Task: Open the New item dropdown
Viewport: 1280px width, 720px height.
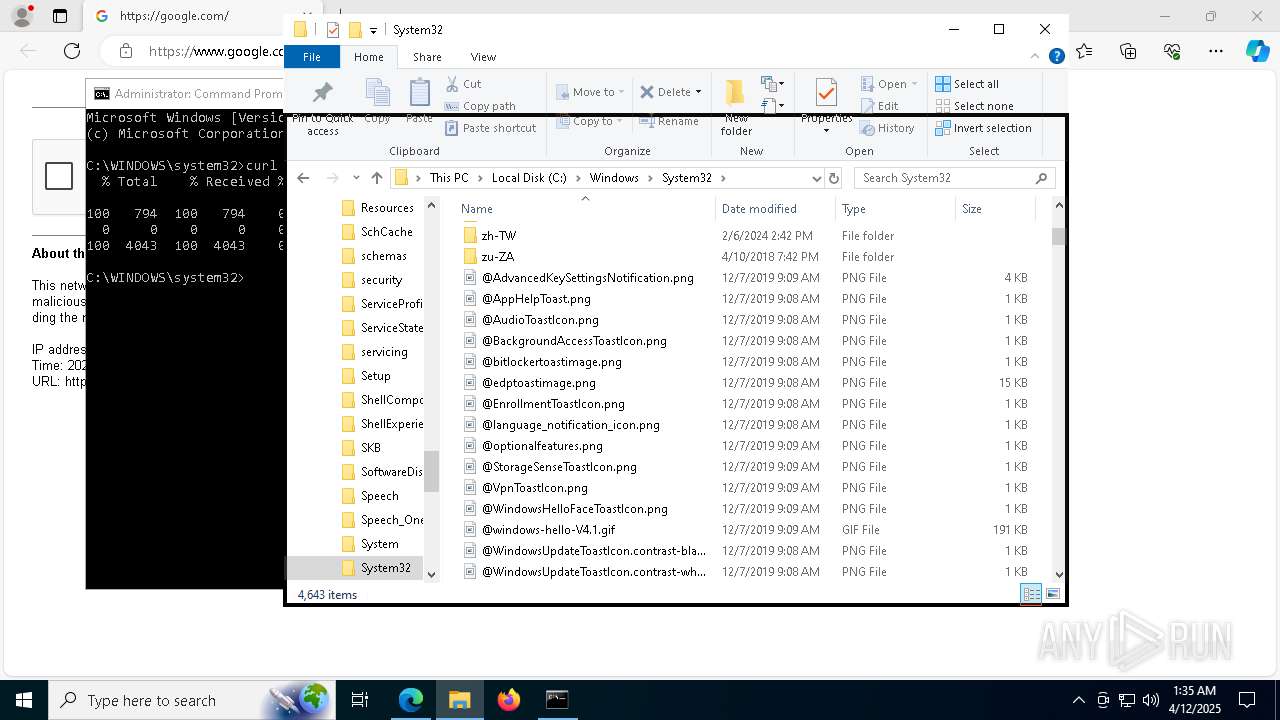Action: coord(772,84)
